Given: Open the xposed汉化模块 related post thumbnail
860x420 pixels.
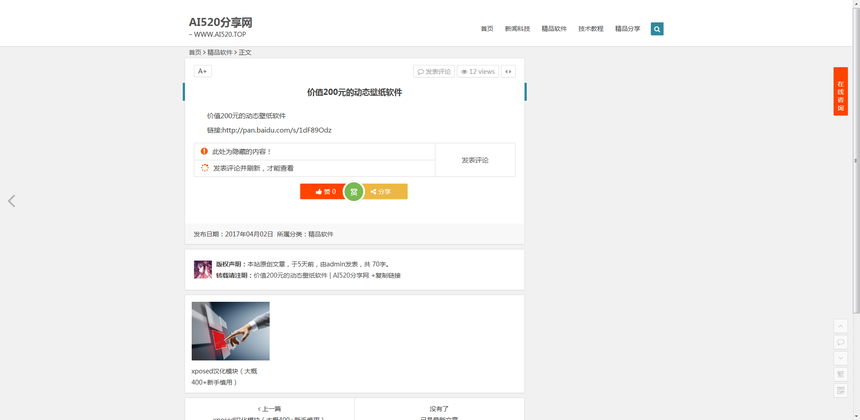Looking at the screenshot, I should tap(230, 331).
